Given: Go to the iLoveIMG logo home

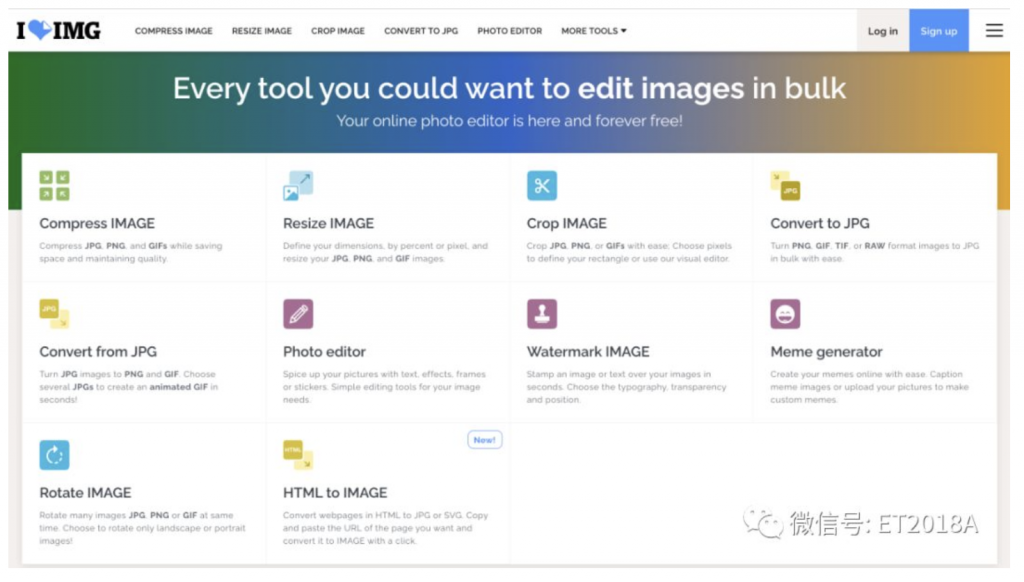Looking at the screenshot, I should tap(58, 31).
